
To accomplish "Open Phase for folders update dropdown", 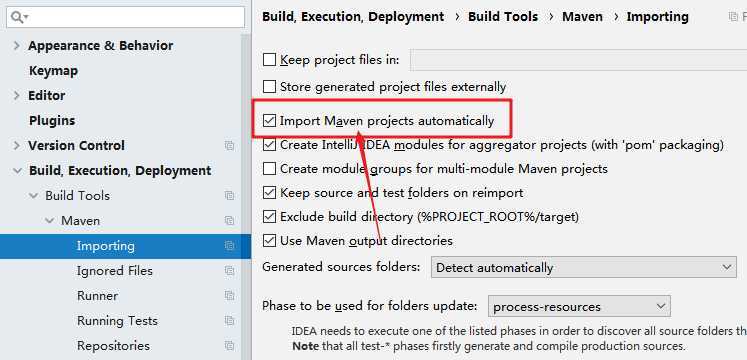I will click(x=579, y=307).
